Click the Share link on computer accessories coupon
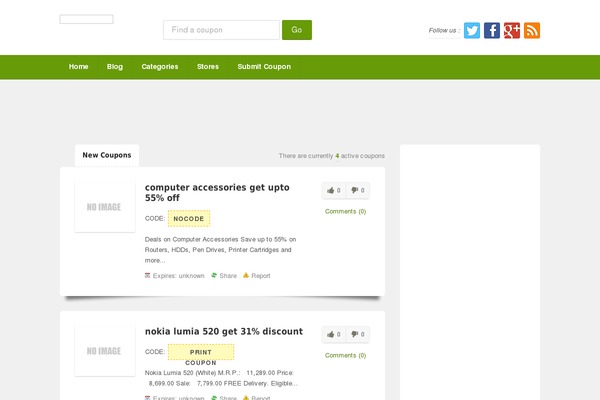 228,276
